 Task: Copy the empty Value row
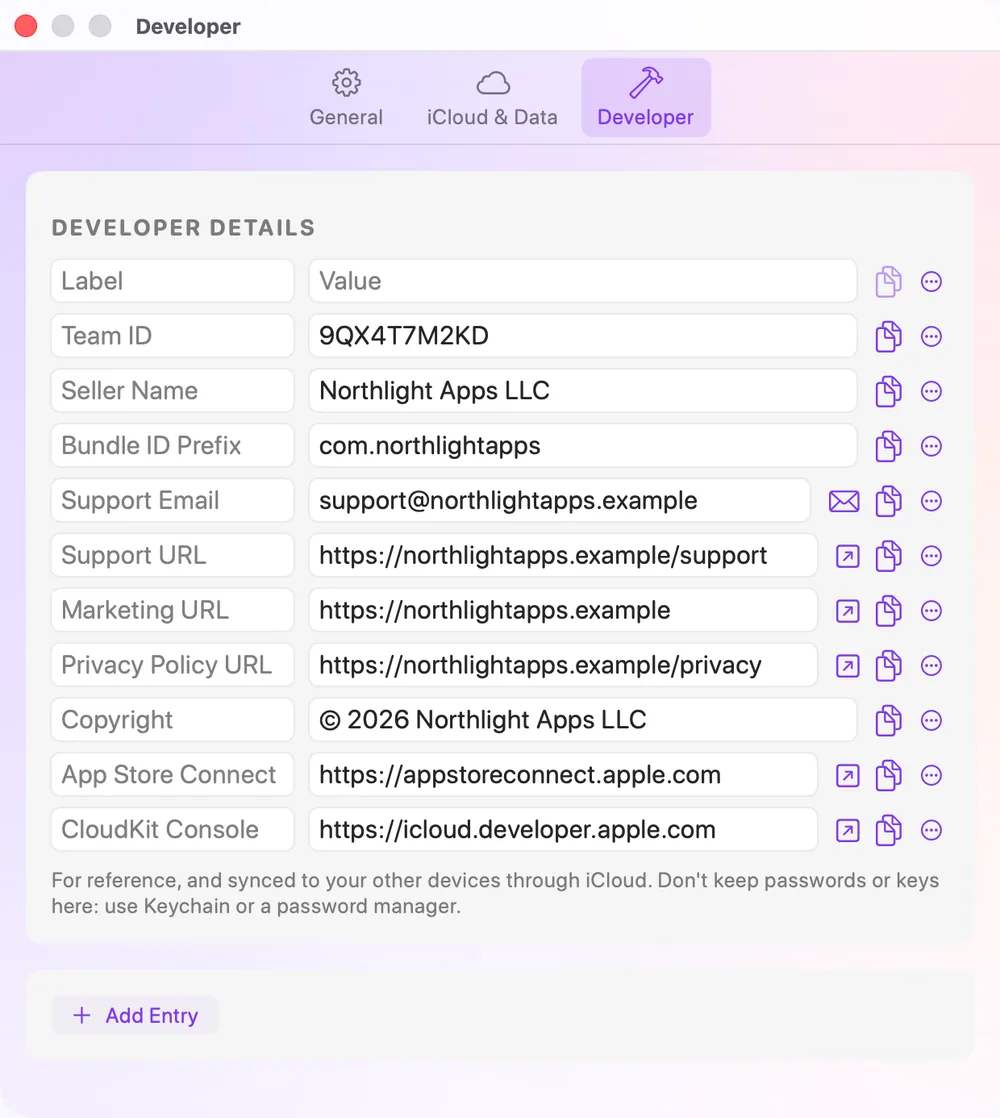(x=888, y=281)
